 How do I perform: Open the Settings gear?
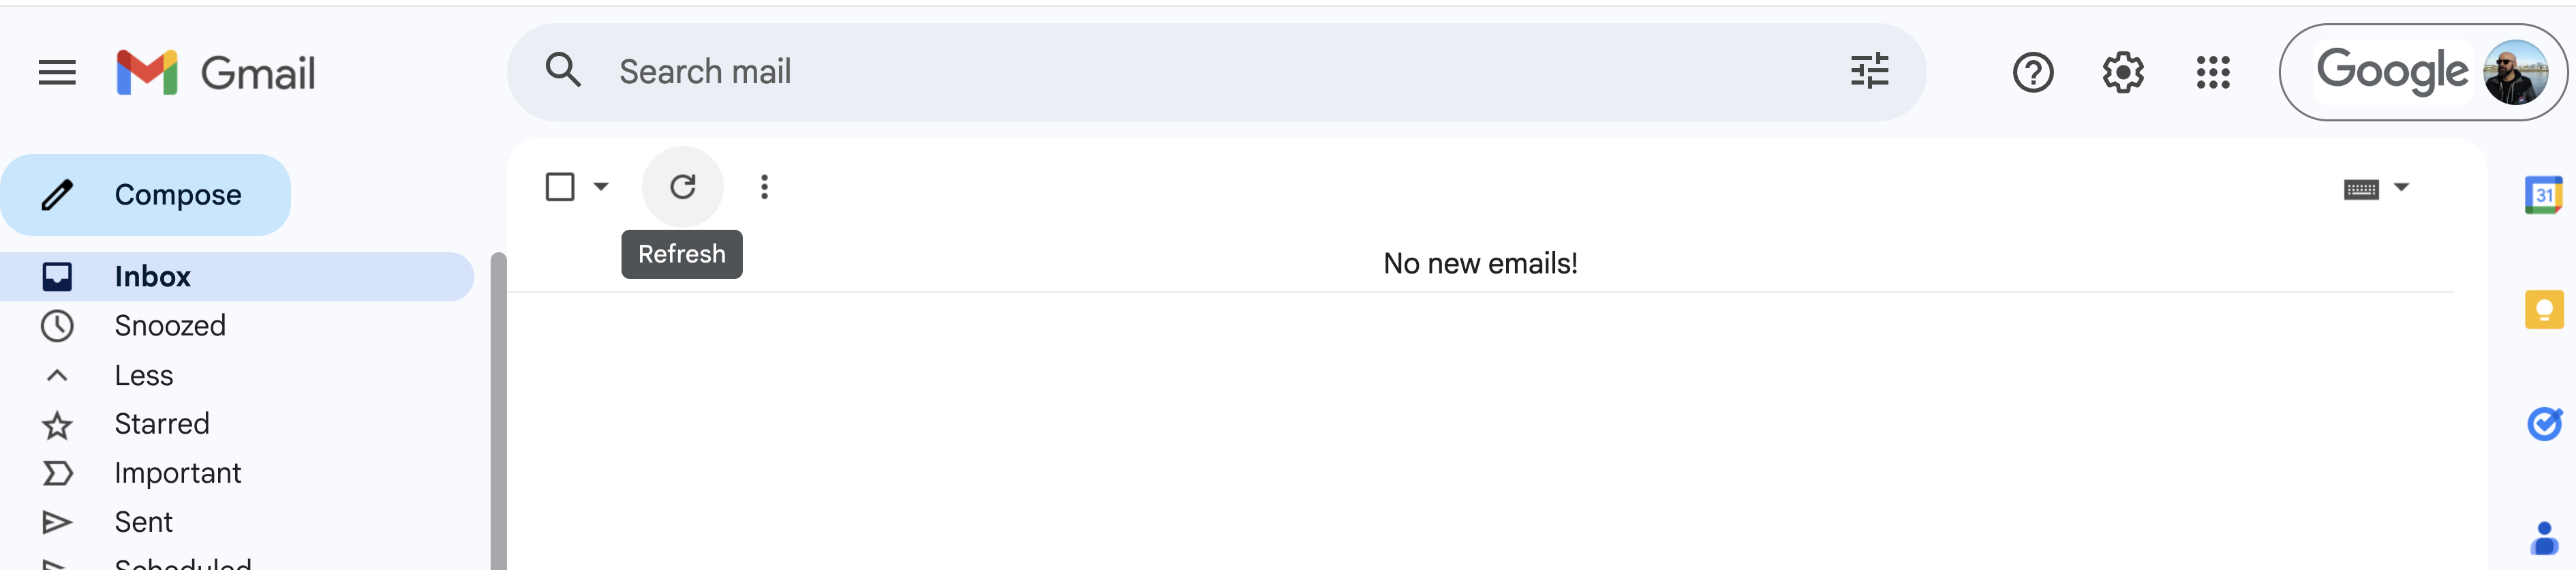tap(2122, 72)
